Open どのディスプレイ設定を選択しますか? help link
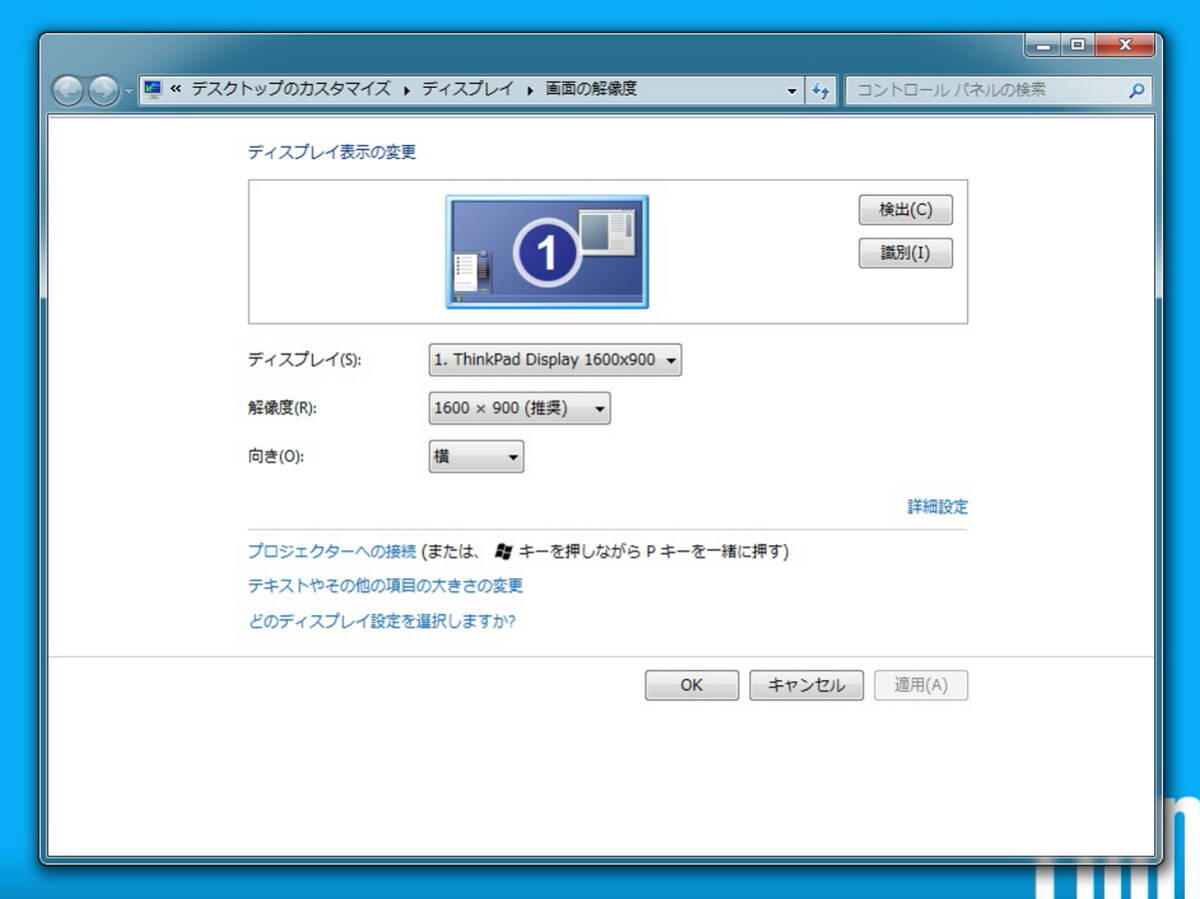Viewport: 1200px width, 899px height. [x=381, y=621]
